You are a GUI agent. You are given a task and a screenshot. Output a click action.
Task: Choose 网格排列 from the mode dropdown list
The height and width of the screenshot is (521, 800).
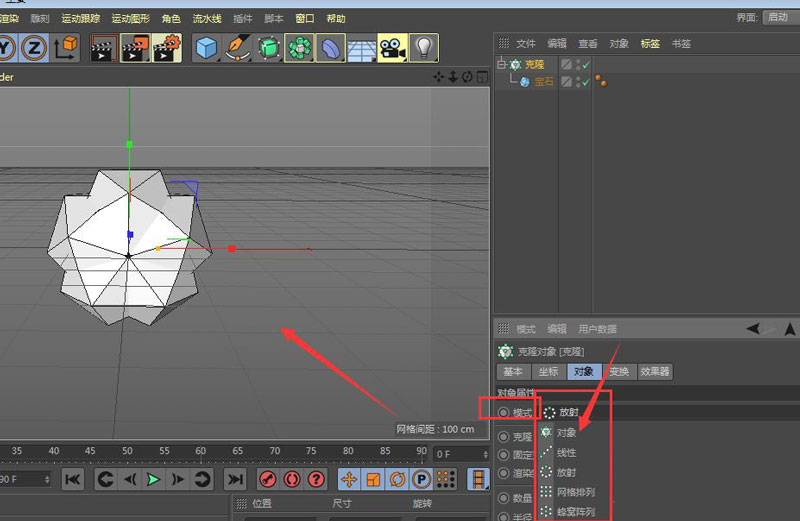576,492
